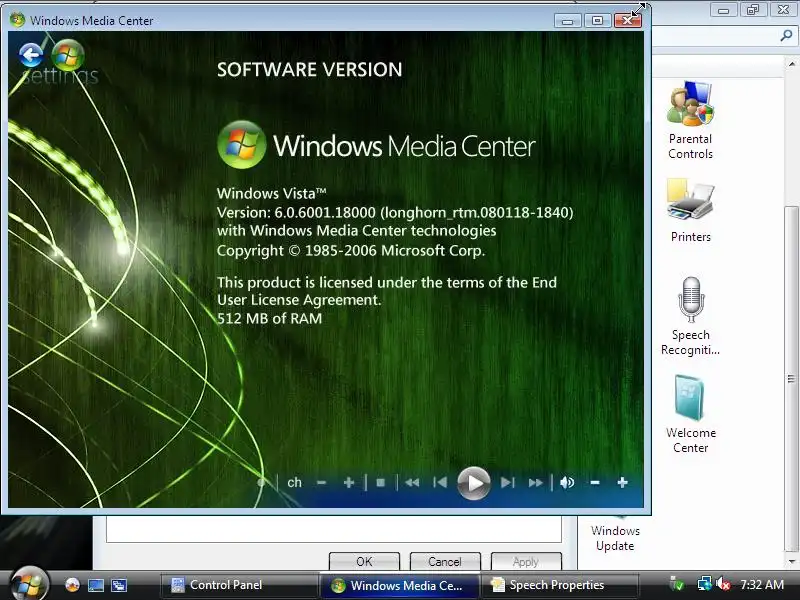Click the green Media Center start orb

[x=68, y=55]
